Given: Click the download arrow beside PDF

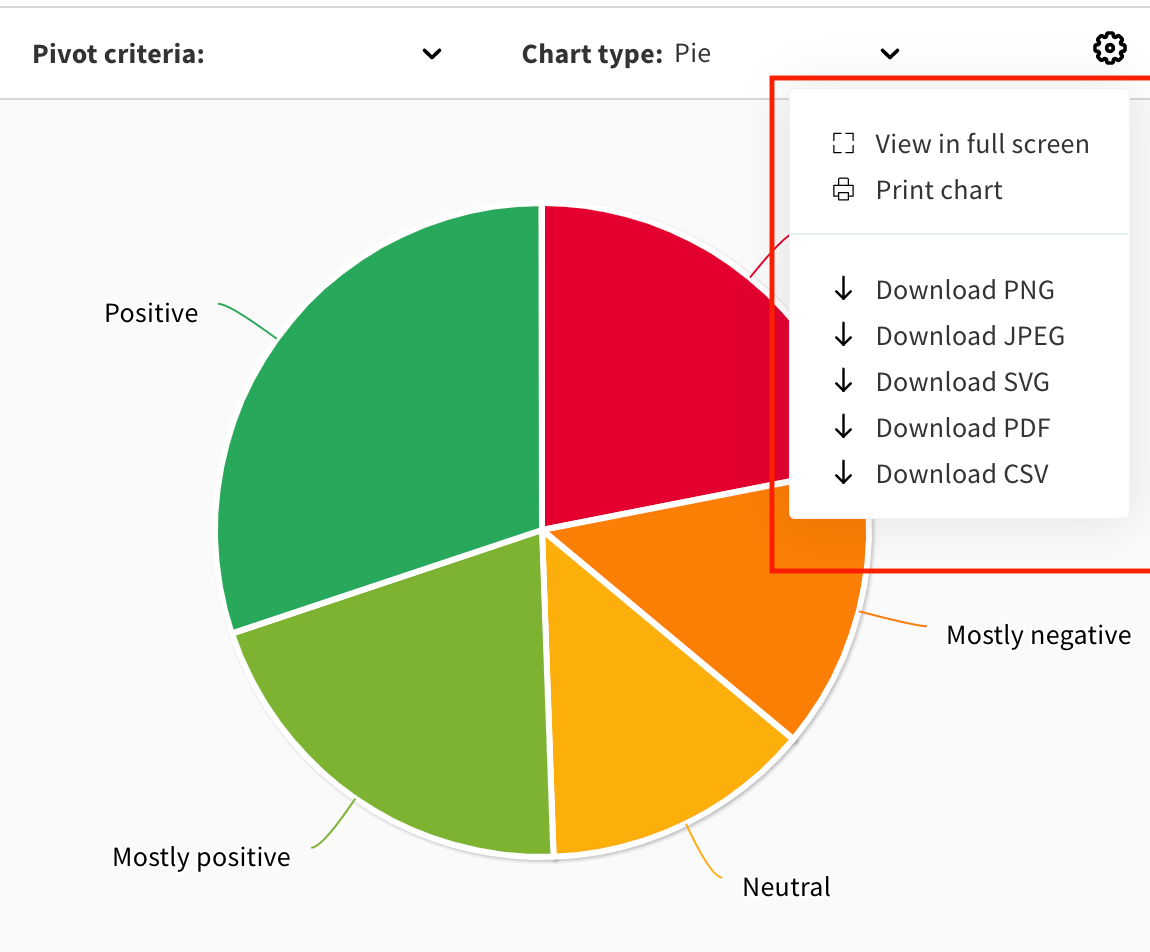Looking at the screenshot, I should pos(843,428).
